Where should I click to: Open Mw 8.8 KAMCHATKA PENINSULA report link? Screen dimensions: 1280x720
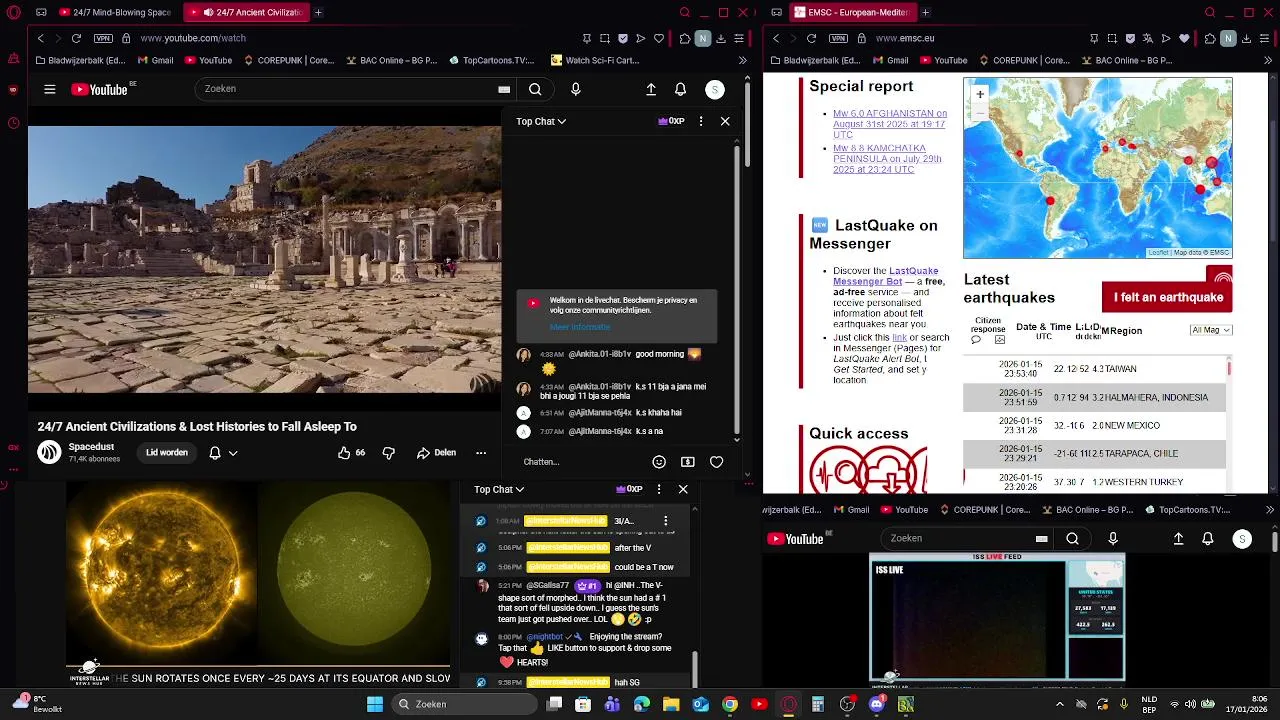[x=887, y=159]
